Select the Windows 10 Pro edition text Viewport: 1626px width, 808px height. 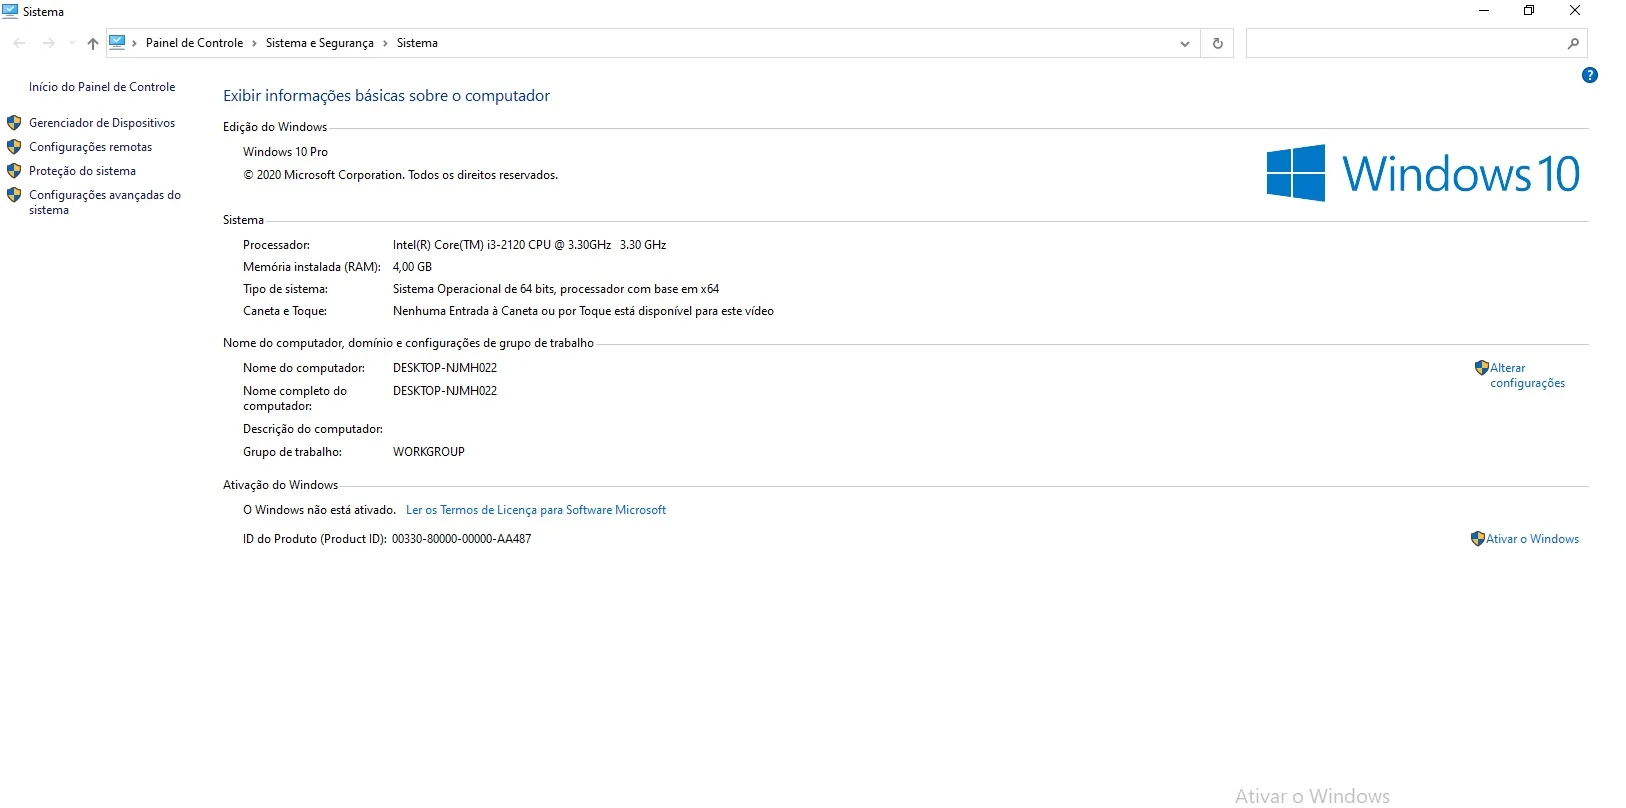[285, 152]
